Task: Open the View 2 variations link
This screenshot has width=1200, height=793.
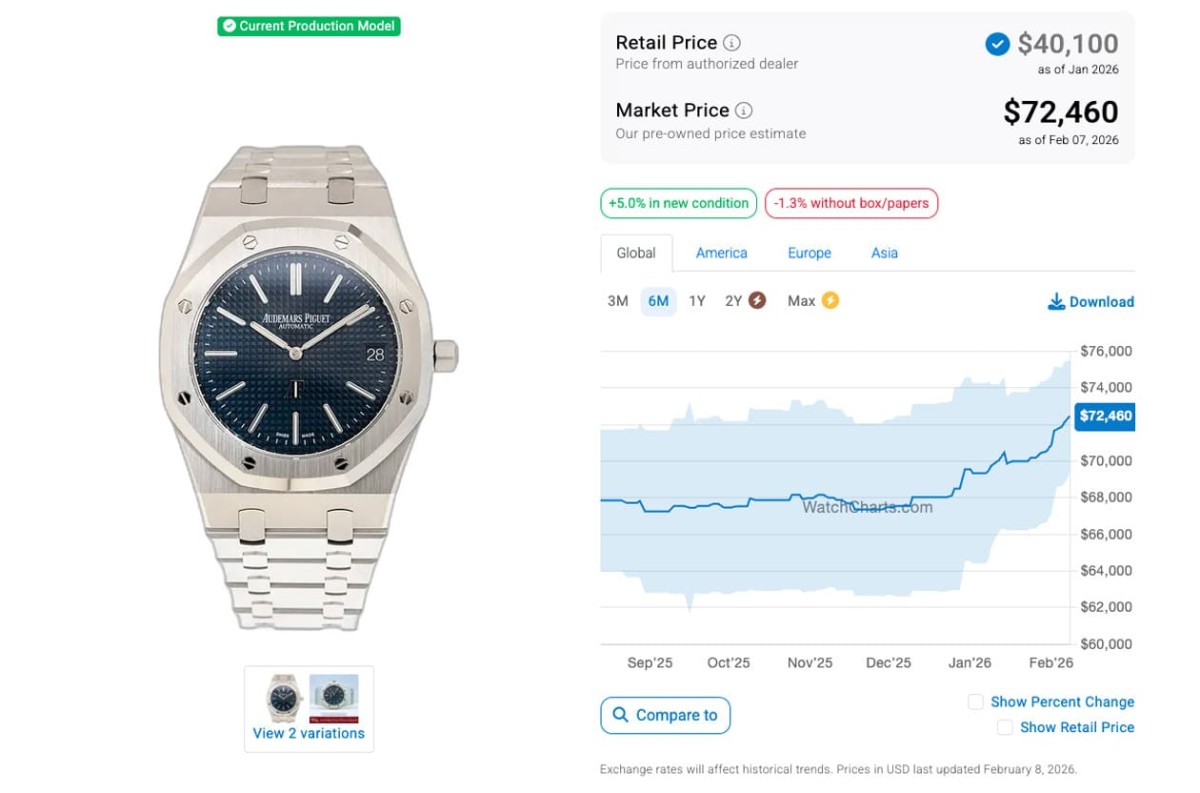Action: (308, 733)
